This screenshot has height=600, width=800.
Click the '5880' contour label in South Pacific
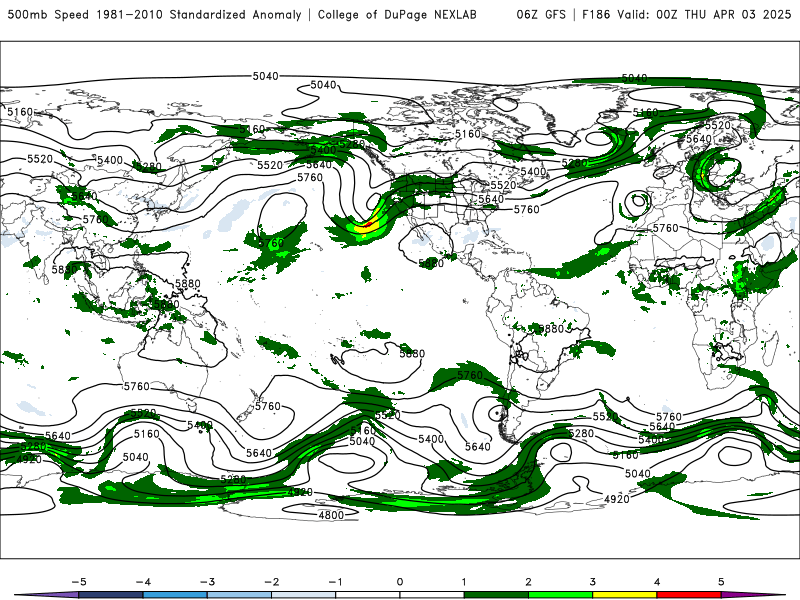412,353
